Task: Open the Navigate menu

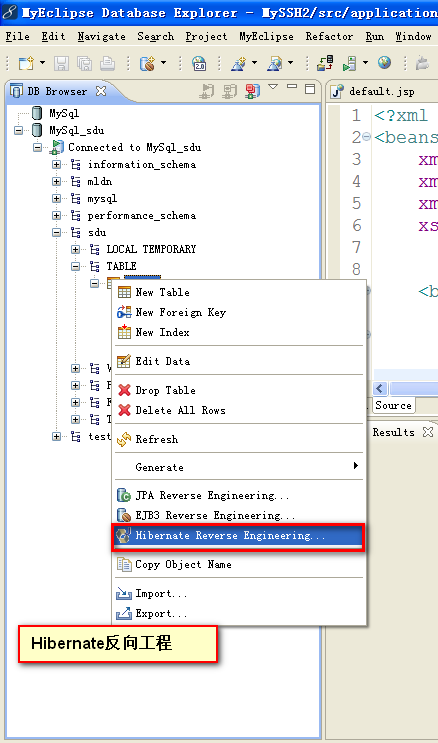Action: [101, 36]
